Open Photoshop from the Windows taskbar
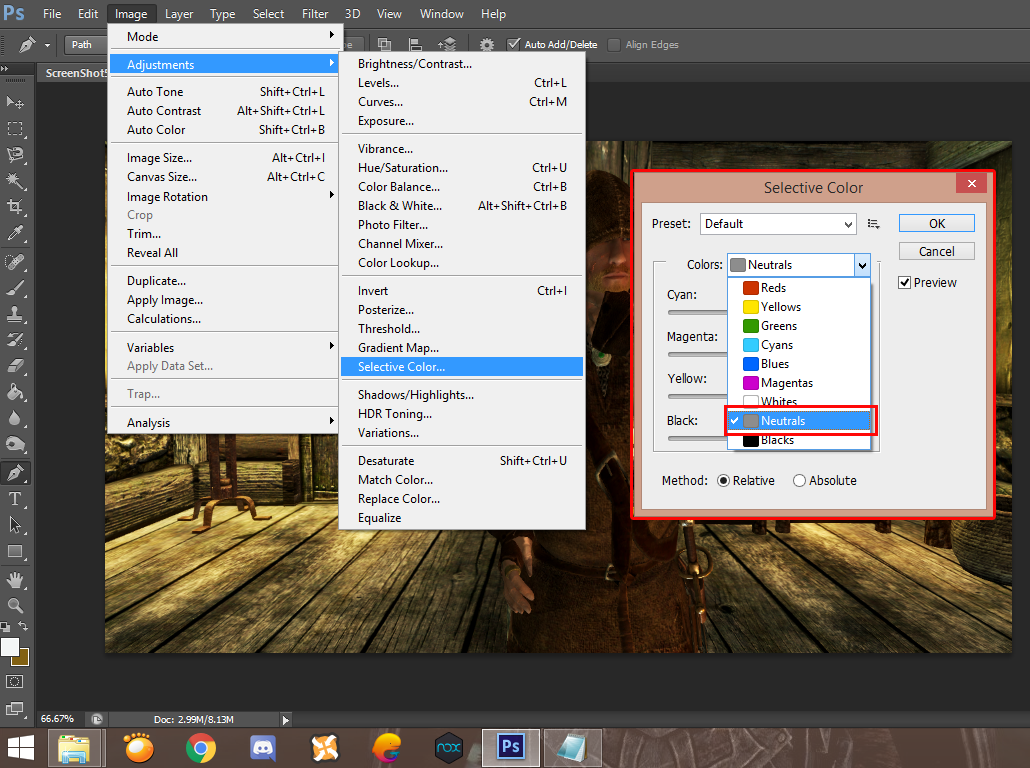 (x=510, y=748)
